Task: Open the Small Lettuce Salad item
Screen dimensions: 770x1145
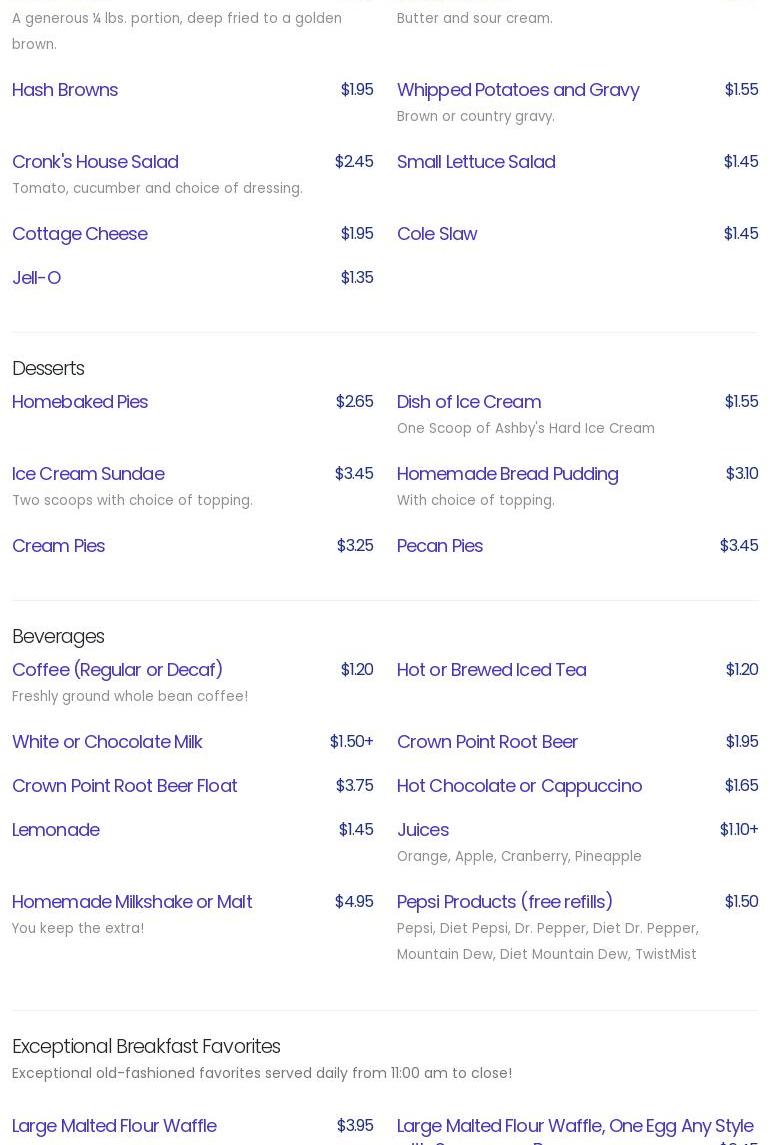Action: click(x=476, y=162)
